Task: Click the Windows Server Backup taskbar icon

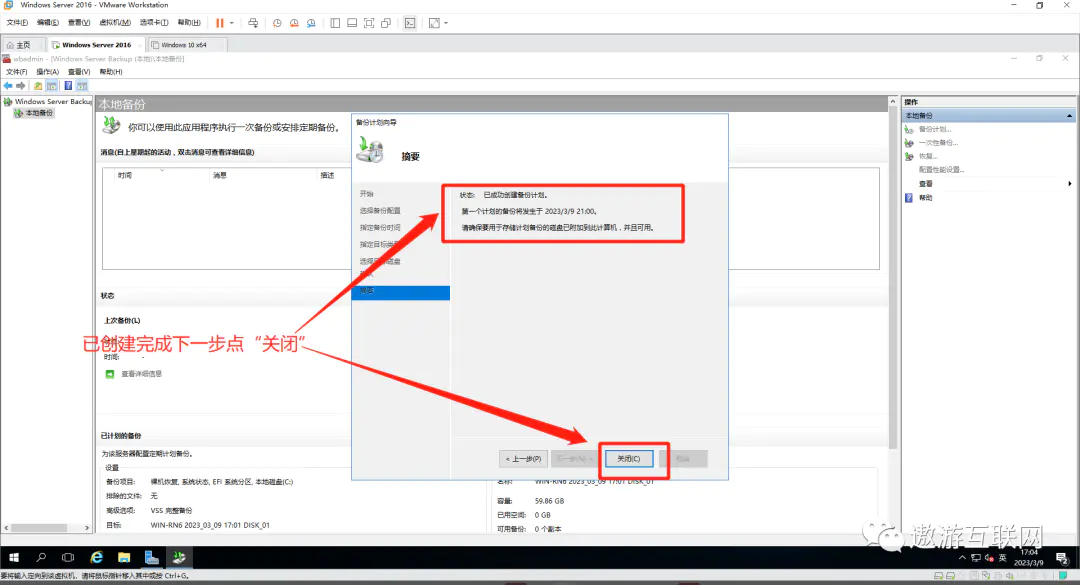Action: (179, 557)
